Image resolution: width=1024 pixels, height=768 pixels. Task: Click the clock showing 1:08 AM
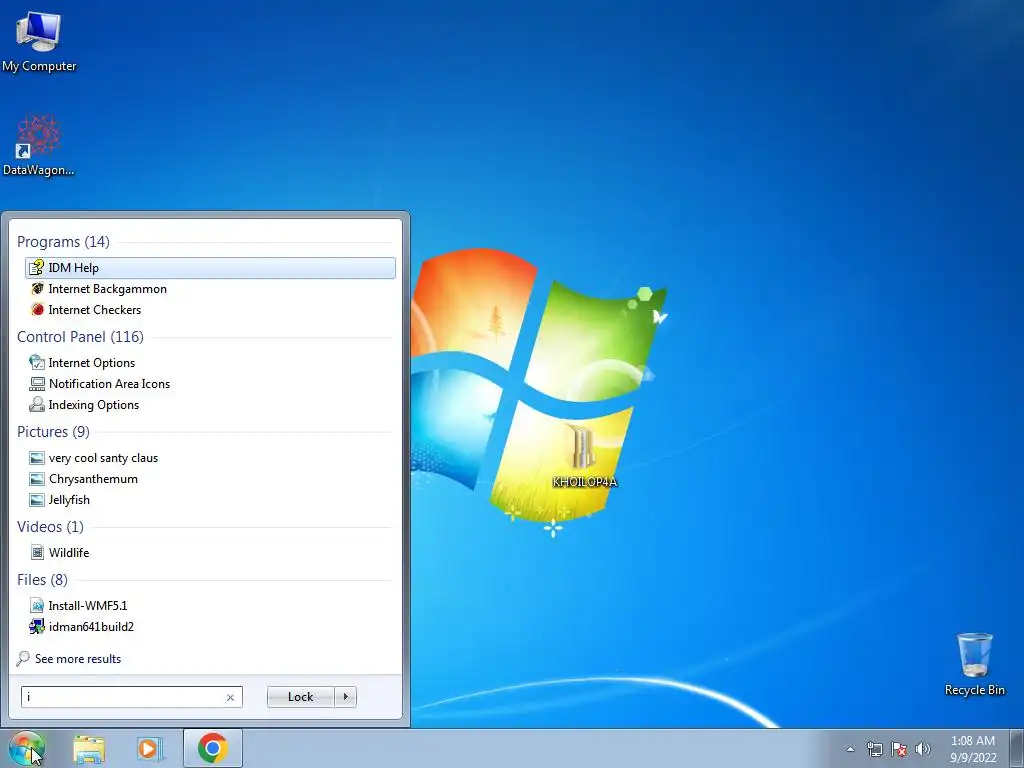[x=973, y=749]
